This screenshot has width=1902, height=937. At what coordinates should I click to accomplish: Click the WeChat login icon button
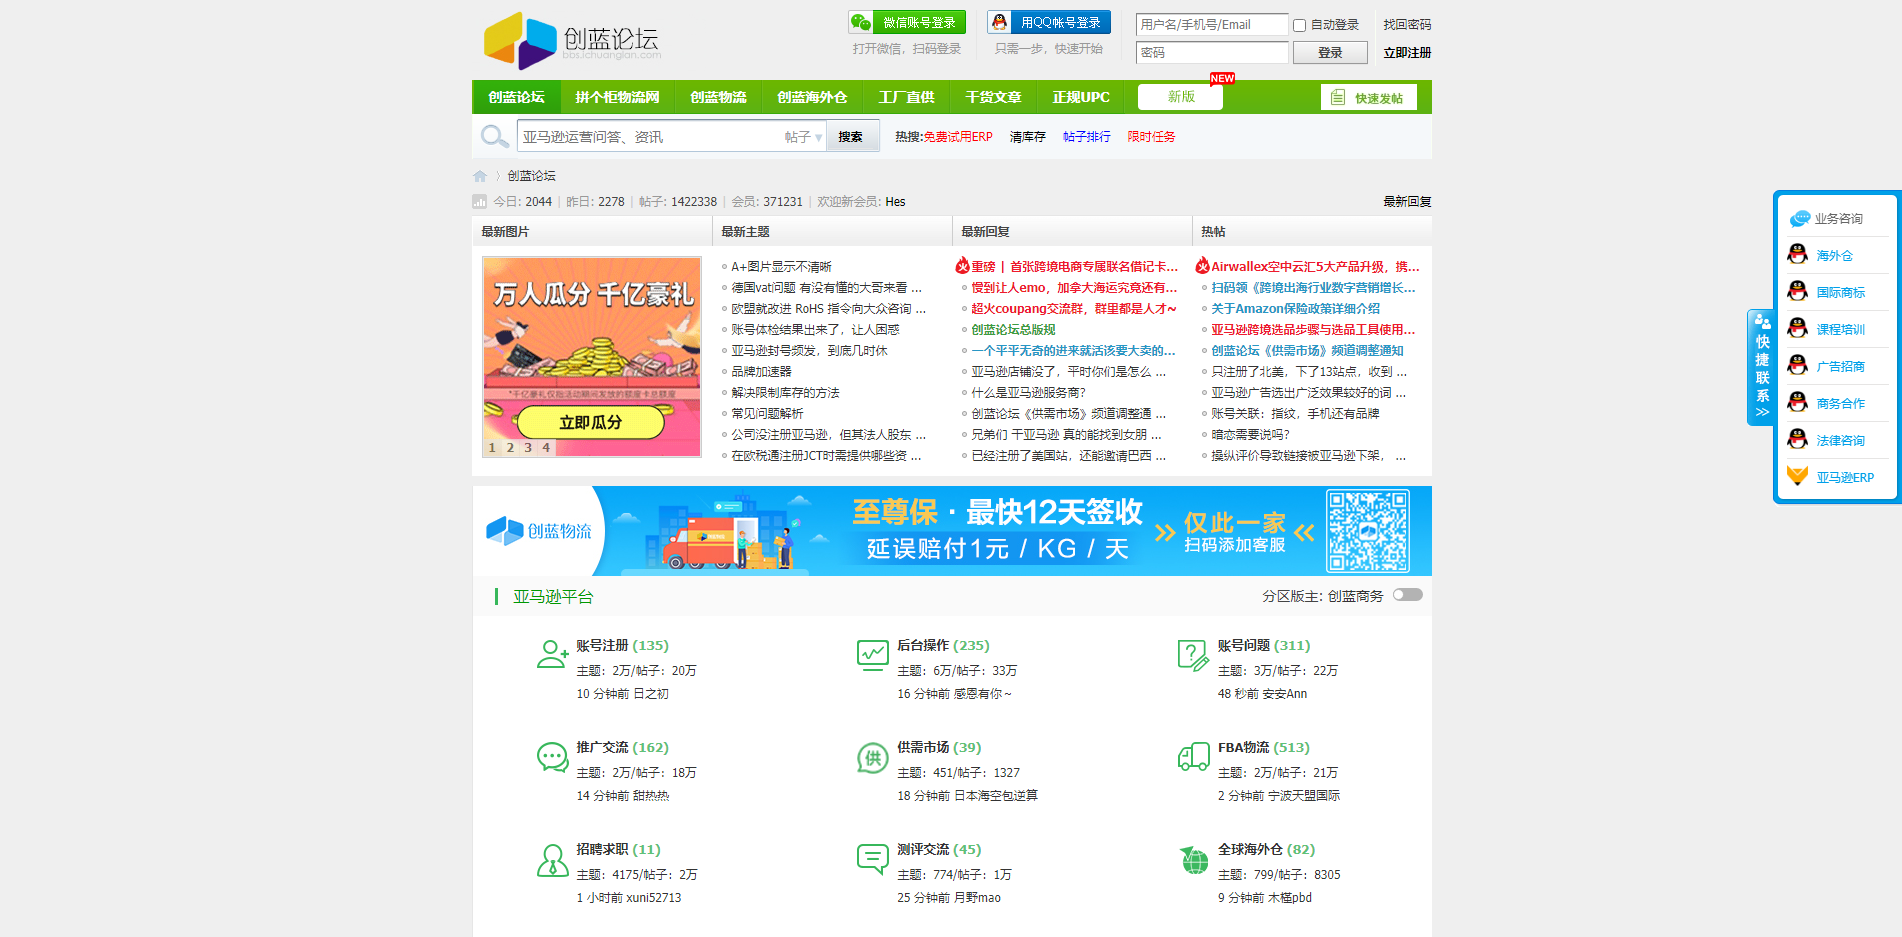tap(907, 22)
